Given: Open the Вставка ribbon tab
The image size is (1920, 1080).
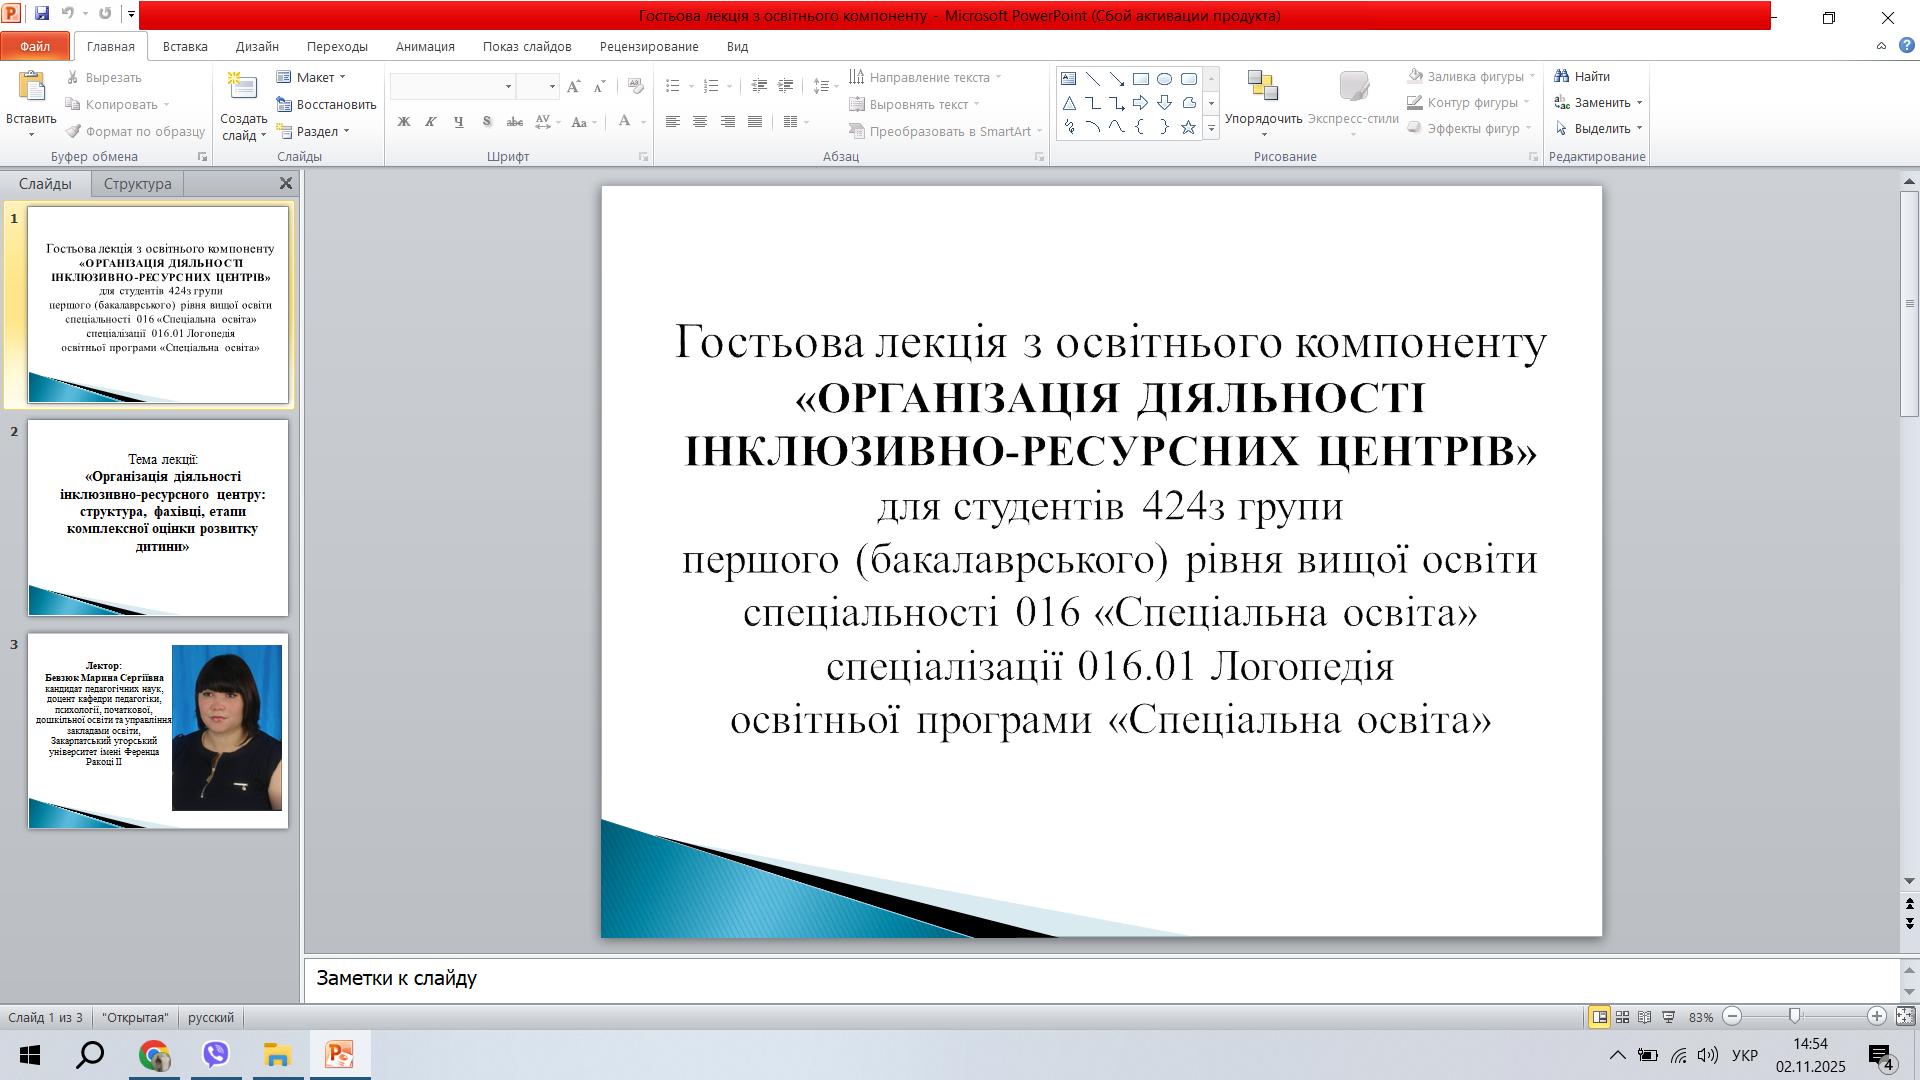Looking at the screenshot, I should click(185, 46).
